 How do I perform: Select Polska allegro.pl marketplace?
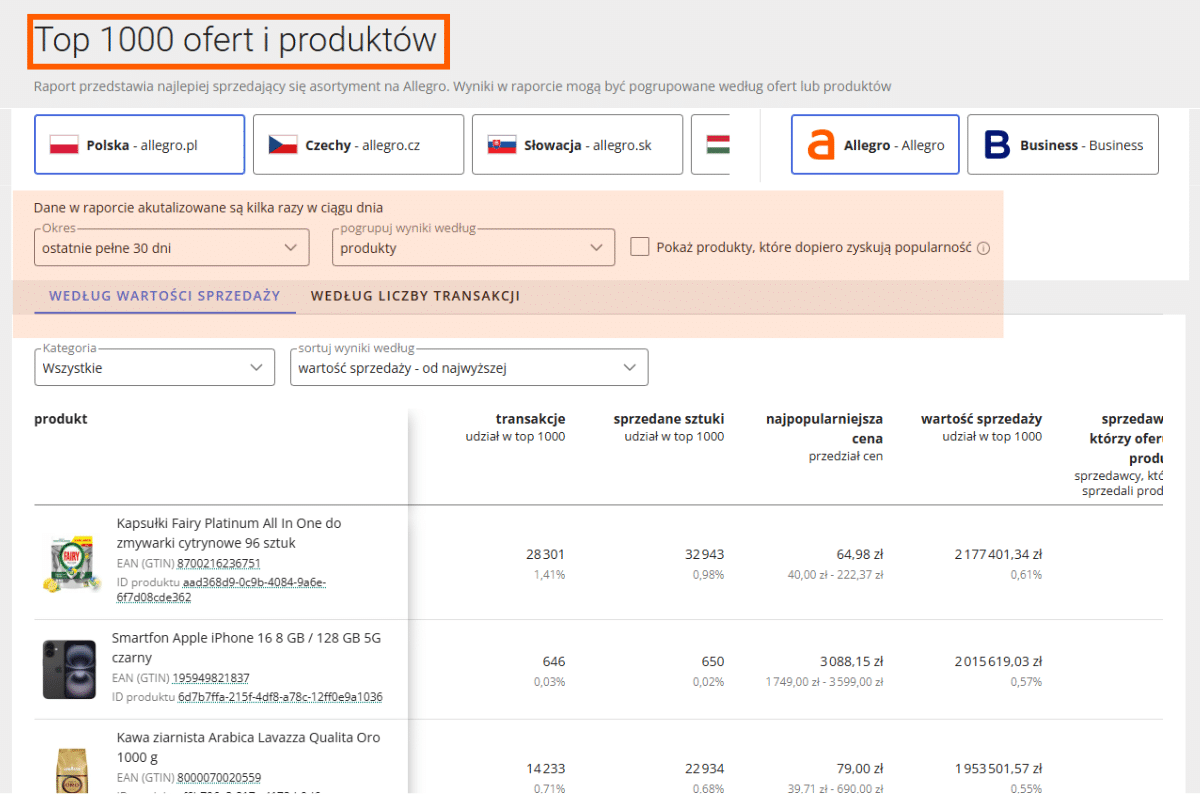coord(140,145)
